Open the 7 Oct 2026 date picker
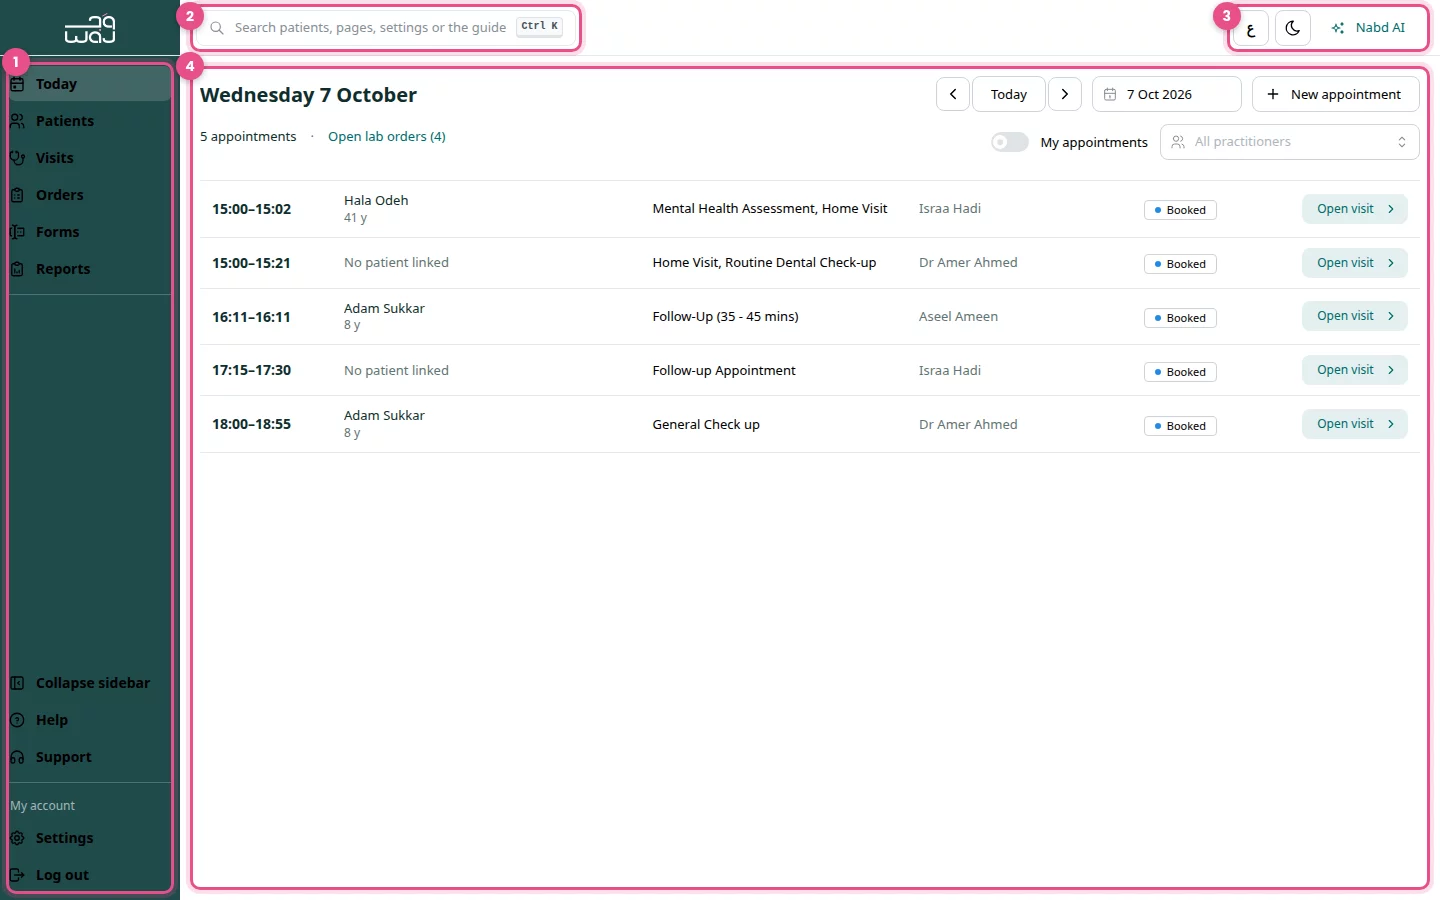The image size is (1440, 900). pyautogui.click(x=1167, y=94)
